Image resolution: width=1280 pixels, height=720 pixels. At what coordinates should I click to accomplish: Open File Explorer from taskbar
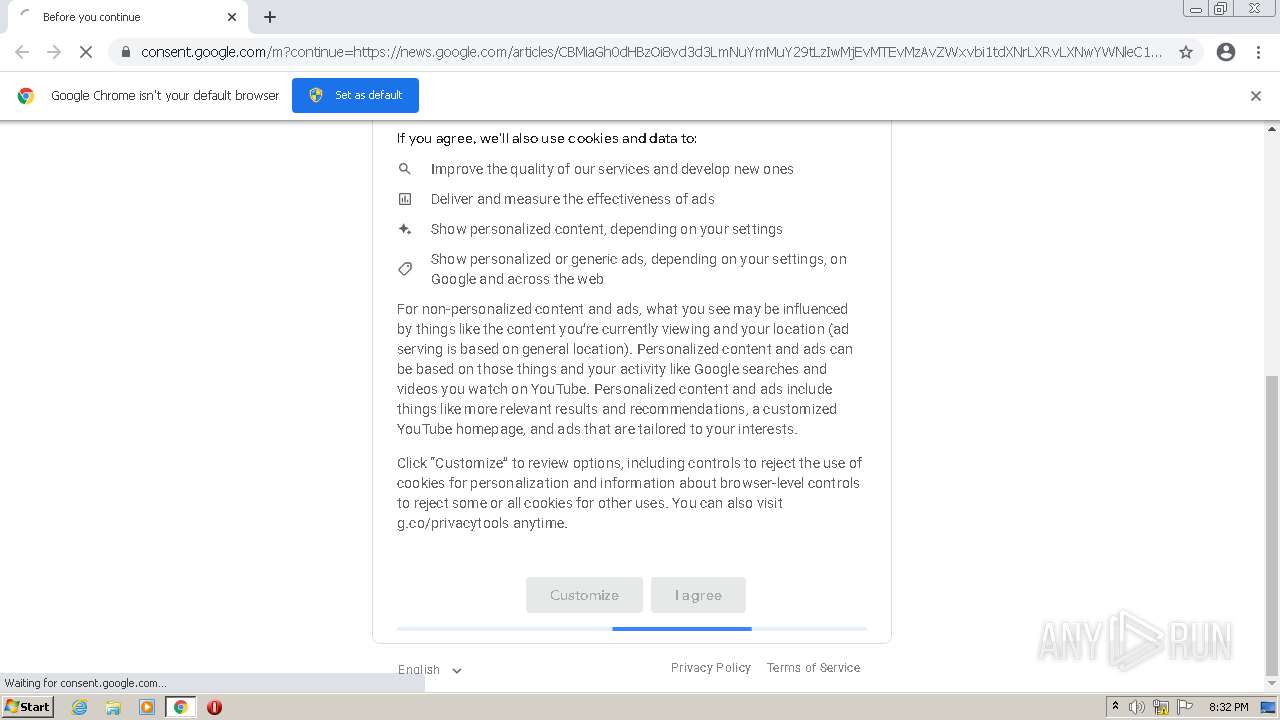[113, 707]
